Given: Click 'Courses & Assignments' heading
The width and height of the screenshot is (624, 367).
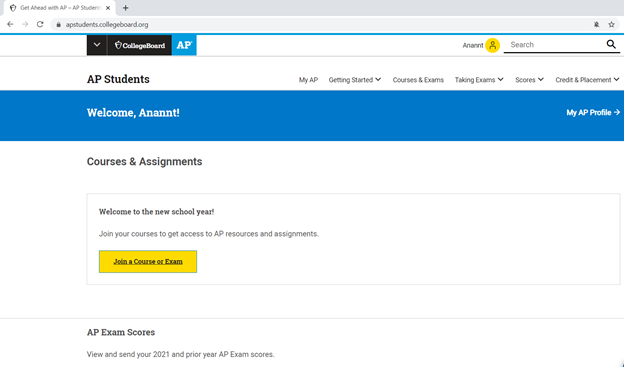Looking at the screenshot, I should tap(144, 162).
